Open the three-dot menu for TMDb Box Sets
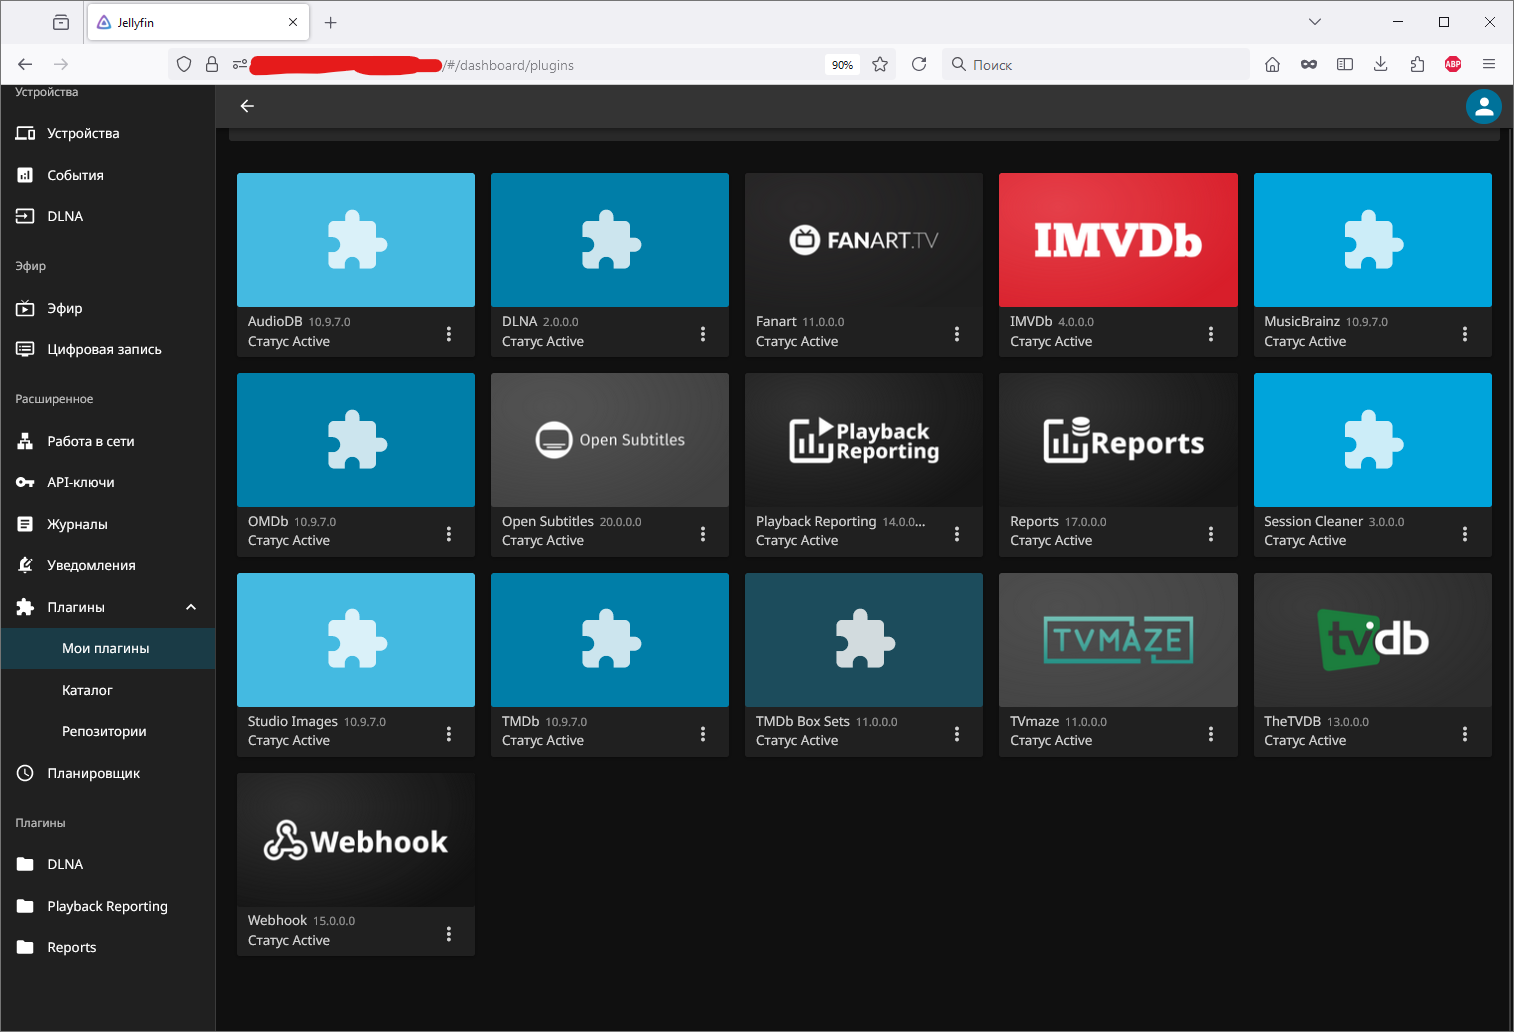The height and width of the screenshot is (1032, 1514). click(x=957, y=734)
